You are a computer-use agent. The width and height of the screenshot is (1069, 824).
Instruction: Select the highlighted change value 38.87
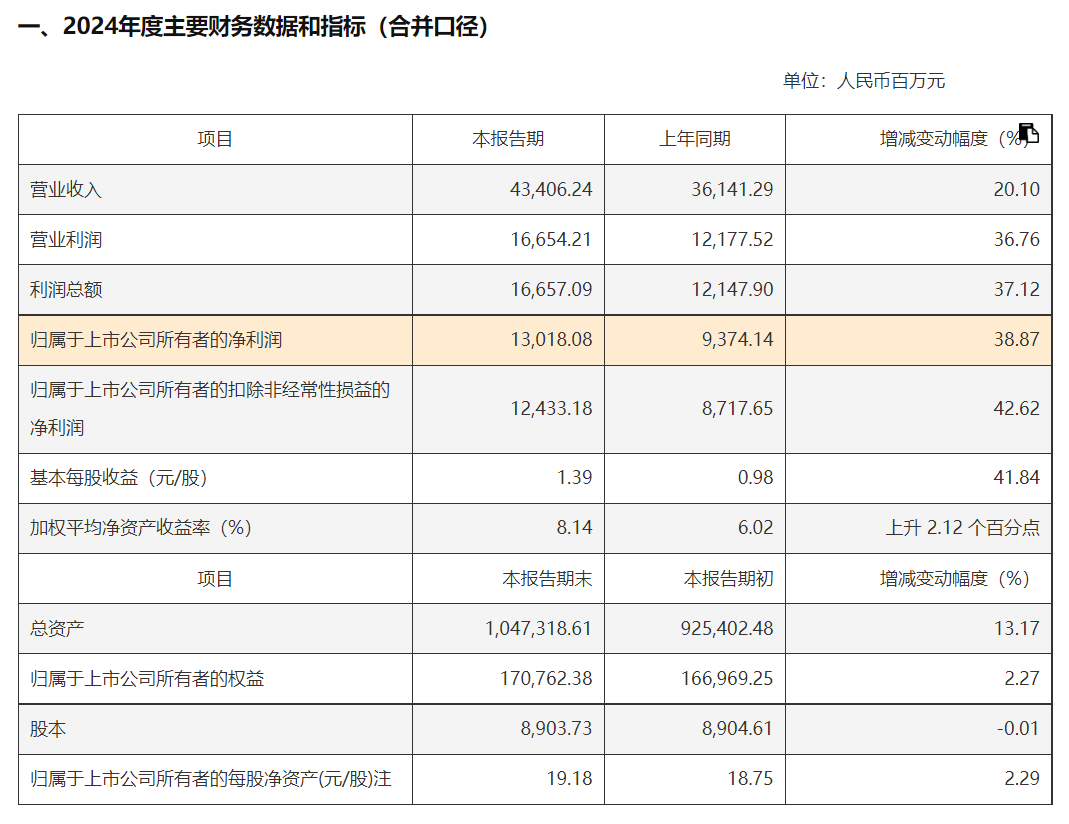1017,339
